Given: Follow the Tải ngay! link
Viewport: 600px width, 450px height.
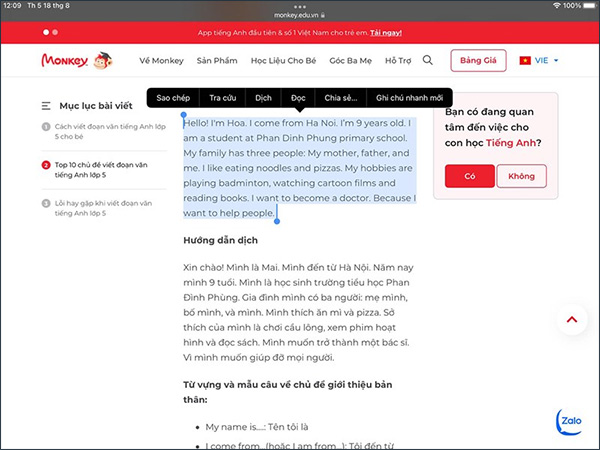Looking at the screenshot, I should point(386,33).
